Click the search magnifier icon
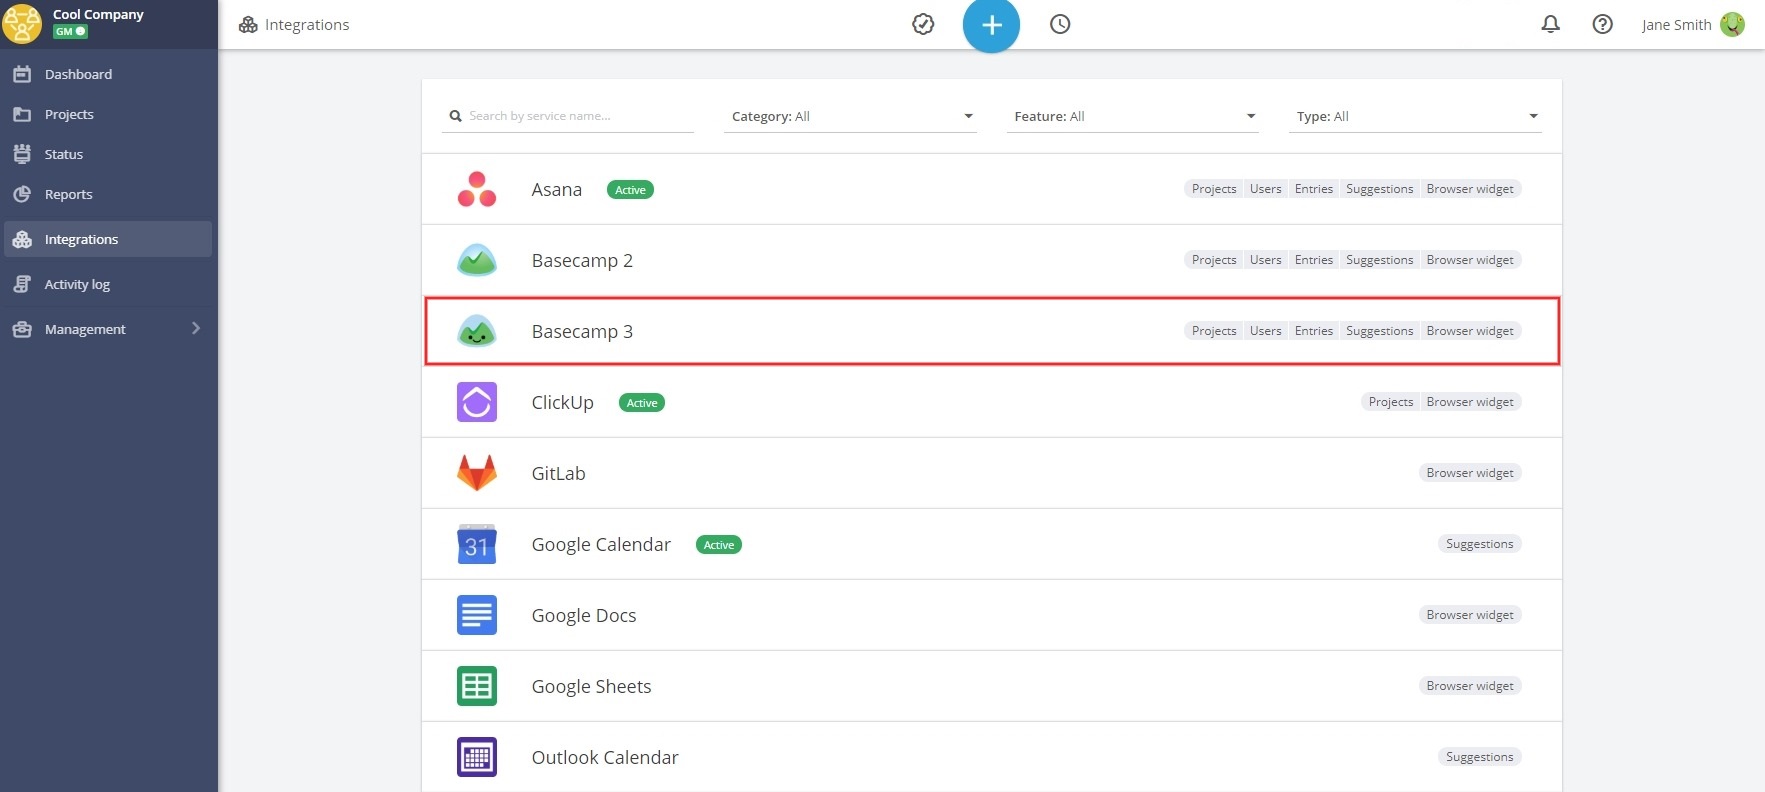Viewport: 1765px width, 792px height. (x=456, y=116)
